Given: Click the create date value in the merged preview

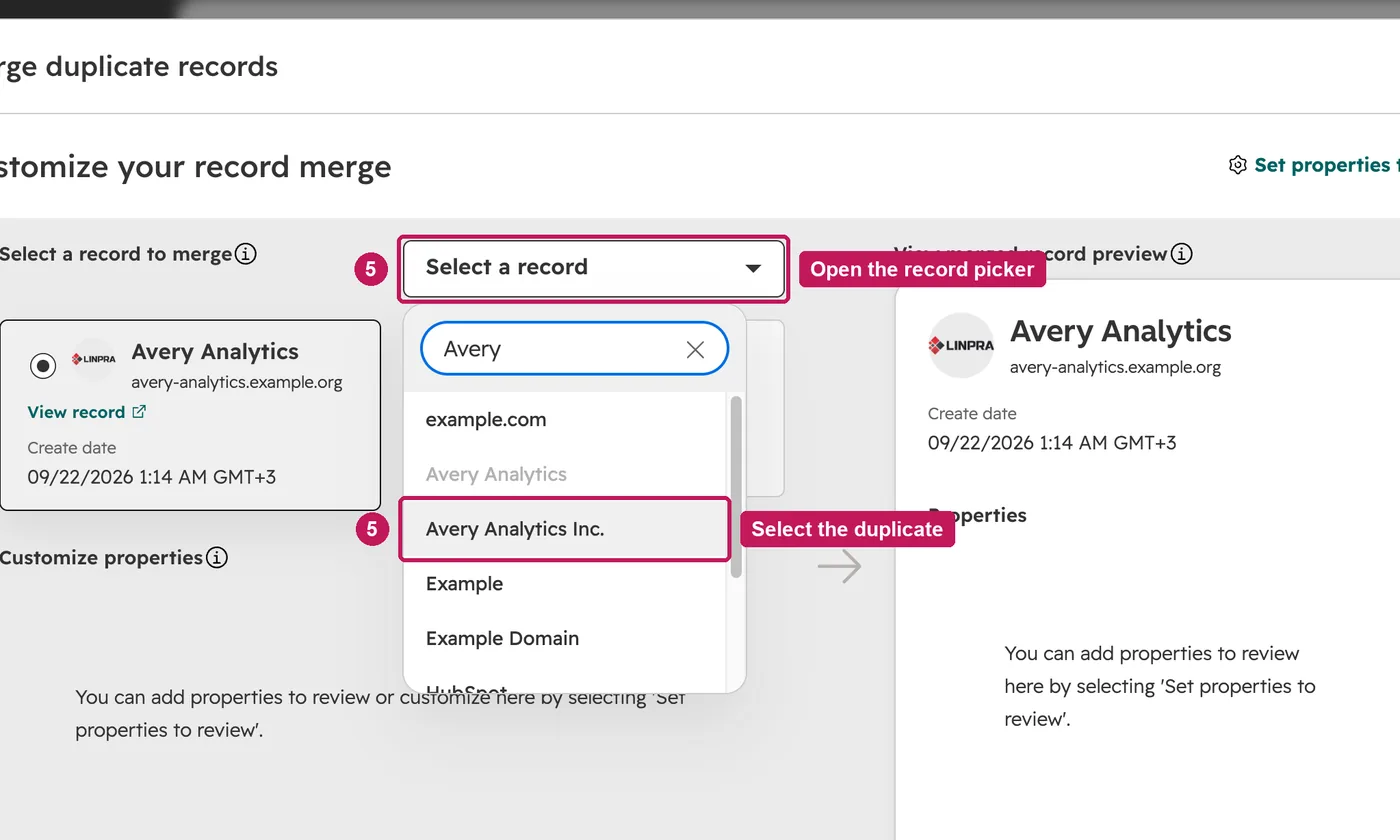Looking at the screenshot, I should [x=1052, y=443].
